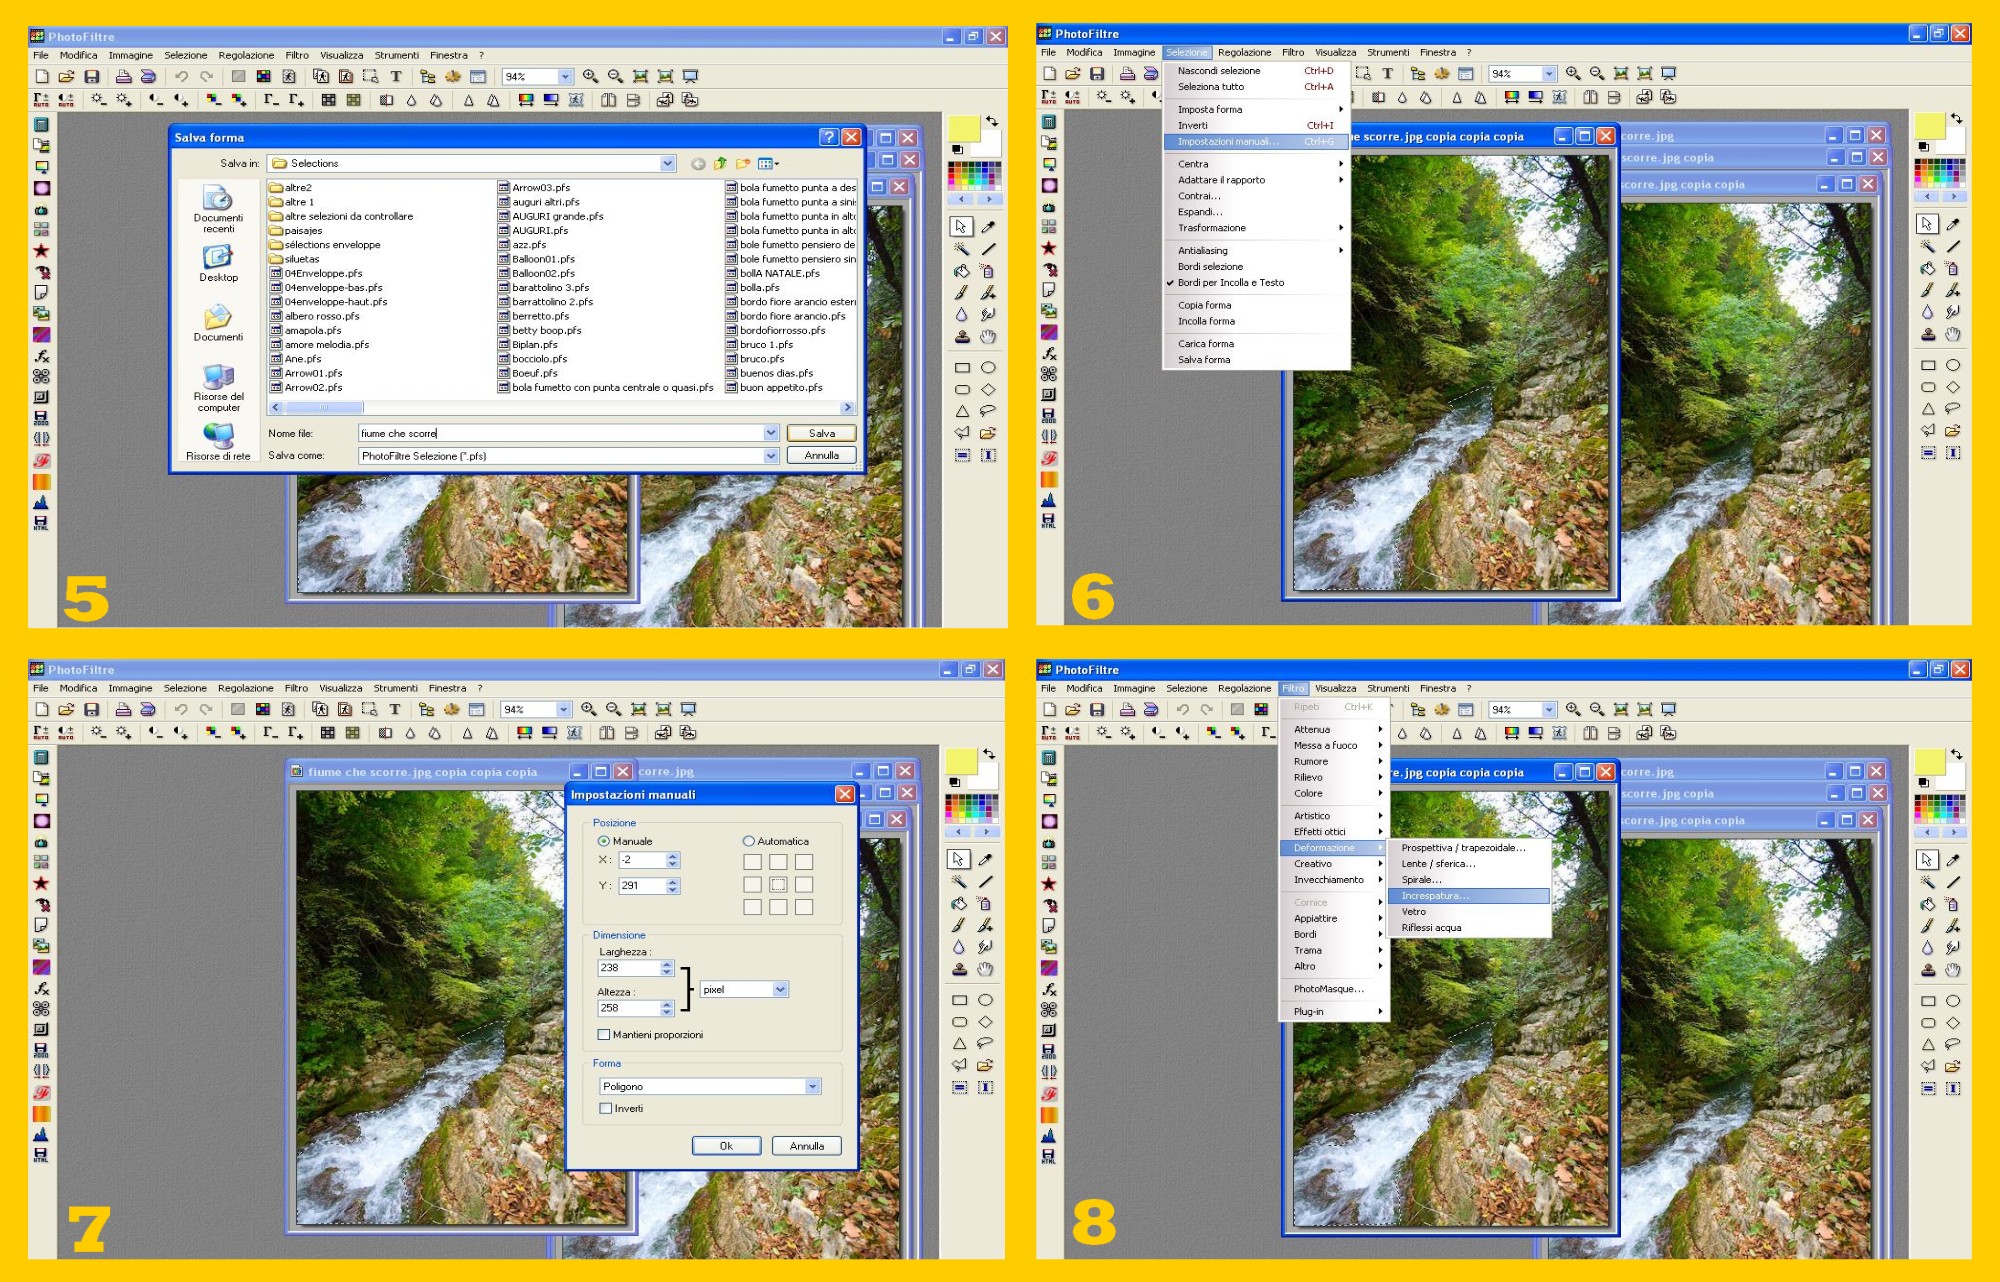
Task: In screenshot 5, select the Text tool
Action: [396, 77]
